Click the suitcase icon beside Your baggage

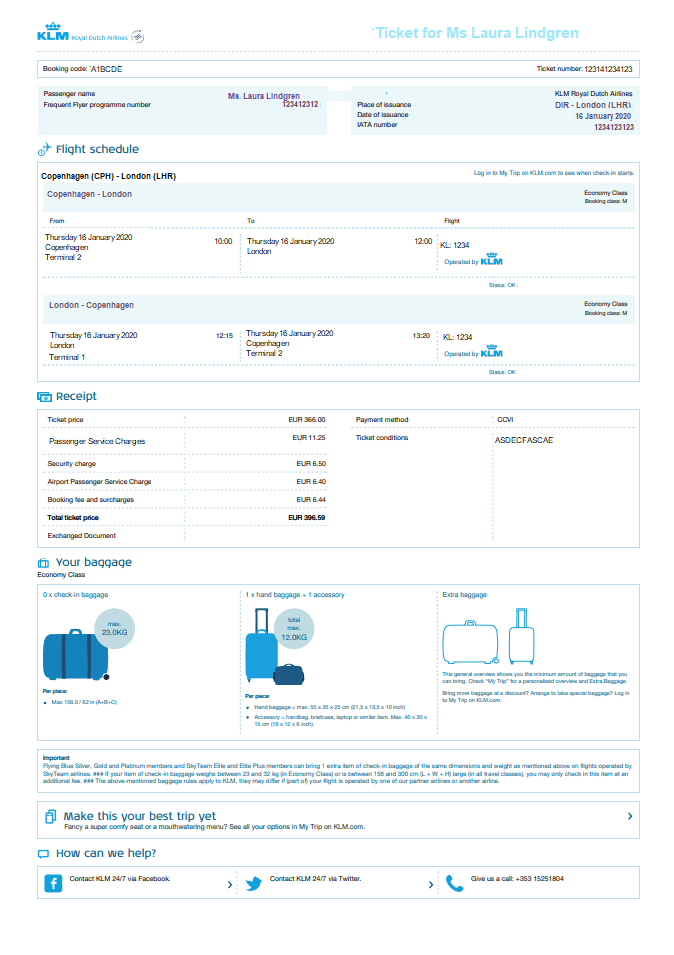pyautogui.click(x=44, y=563)
